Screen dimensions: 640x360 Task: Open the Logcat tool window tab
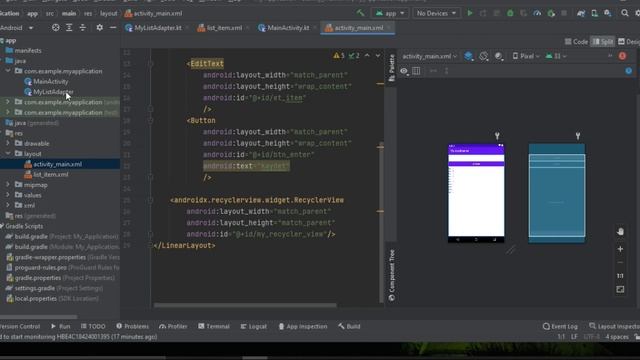(253, 326)
